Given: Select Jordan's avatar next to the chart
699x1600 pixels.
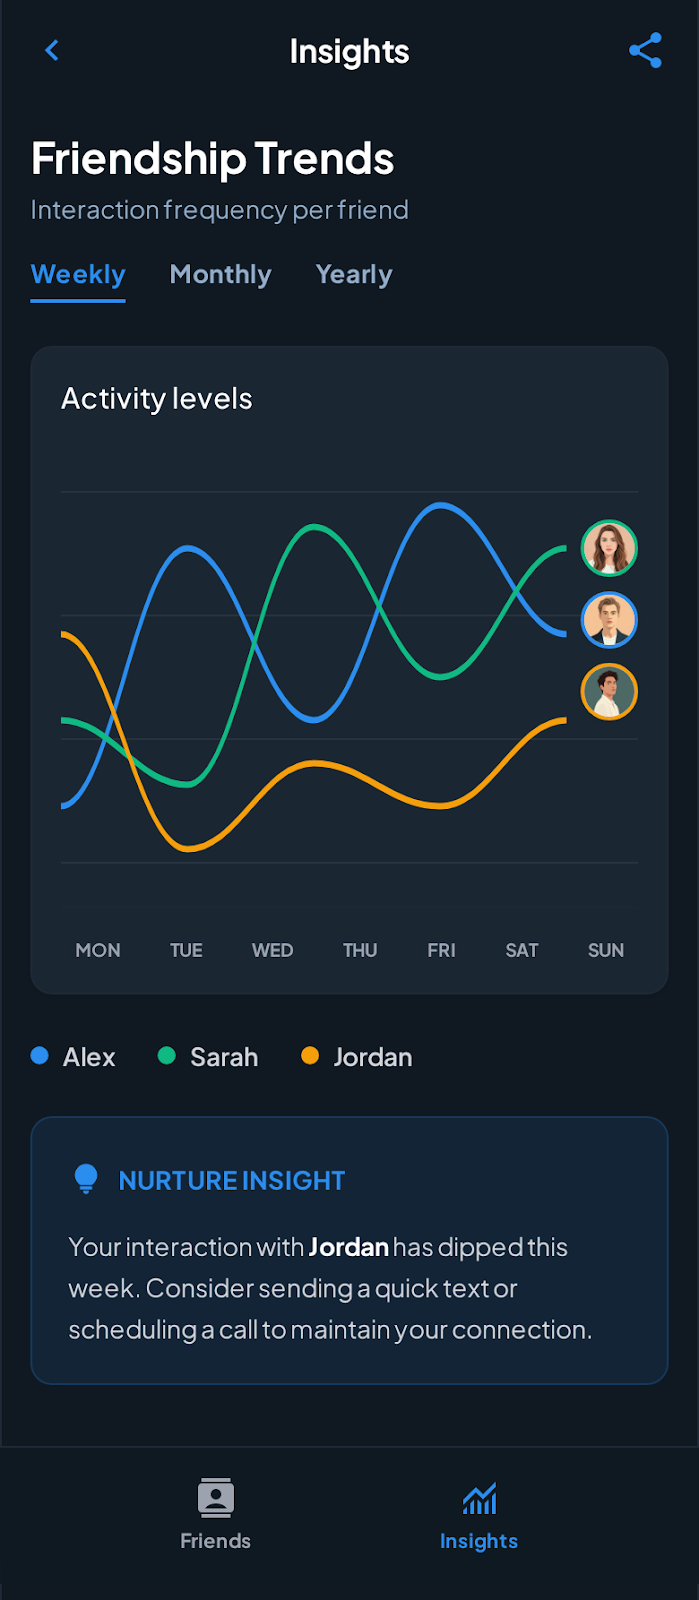Looking at the screenshot, I should pyautogui.click(x=609, y=692).
